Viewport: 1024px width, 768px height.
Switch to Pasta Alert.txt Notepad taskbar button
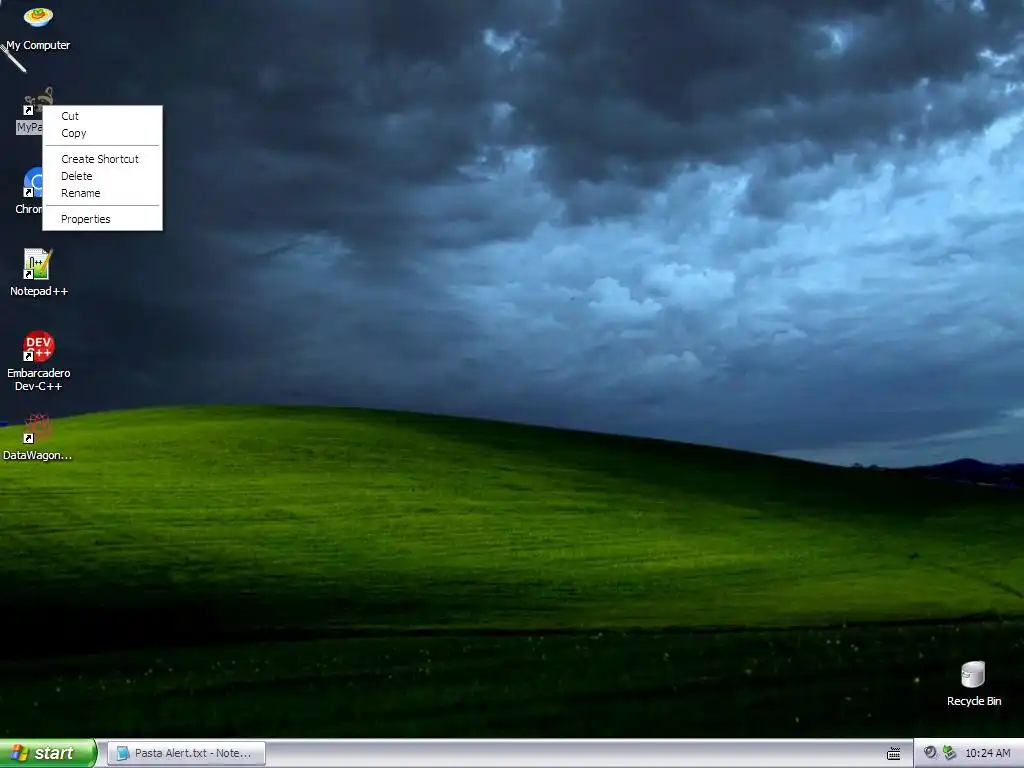pos(186,753)
